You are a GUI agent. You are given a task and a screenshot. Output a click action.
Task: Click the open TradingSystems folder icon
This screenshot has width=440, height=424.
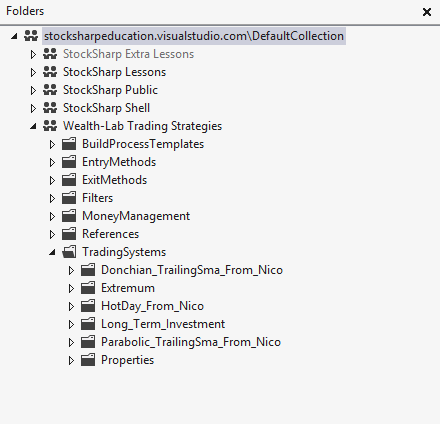click(x=69, y=252)
